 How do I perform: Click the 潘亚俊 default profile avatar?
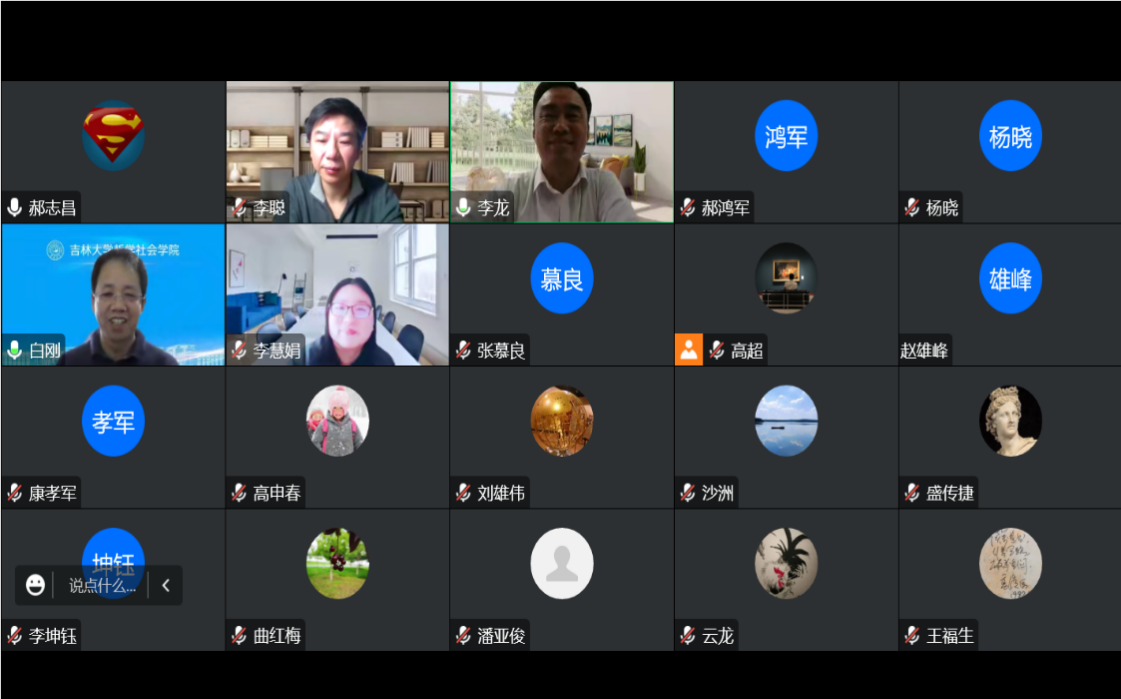coord(562,563)
